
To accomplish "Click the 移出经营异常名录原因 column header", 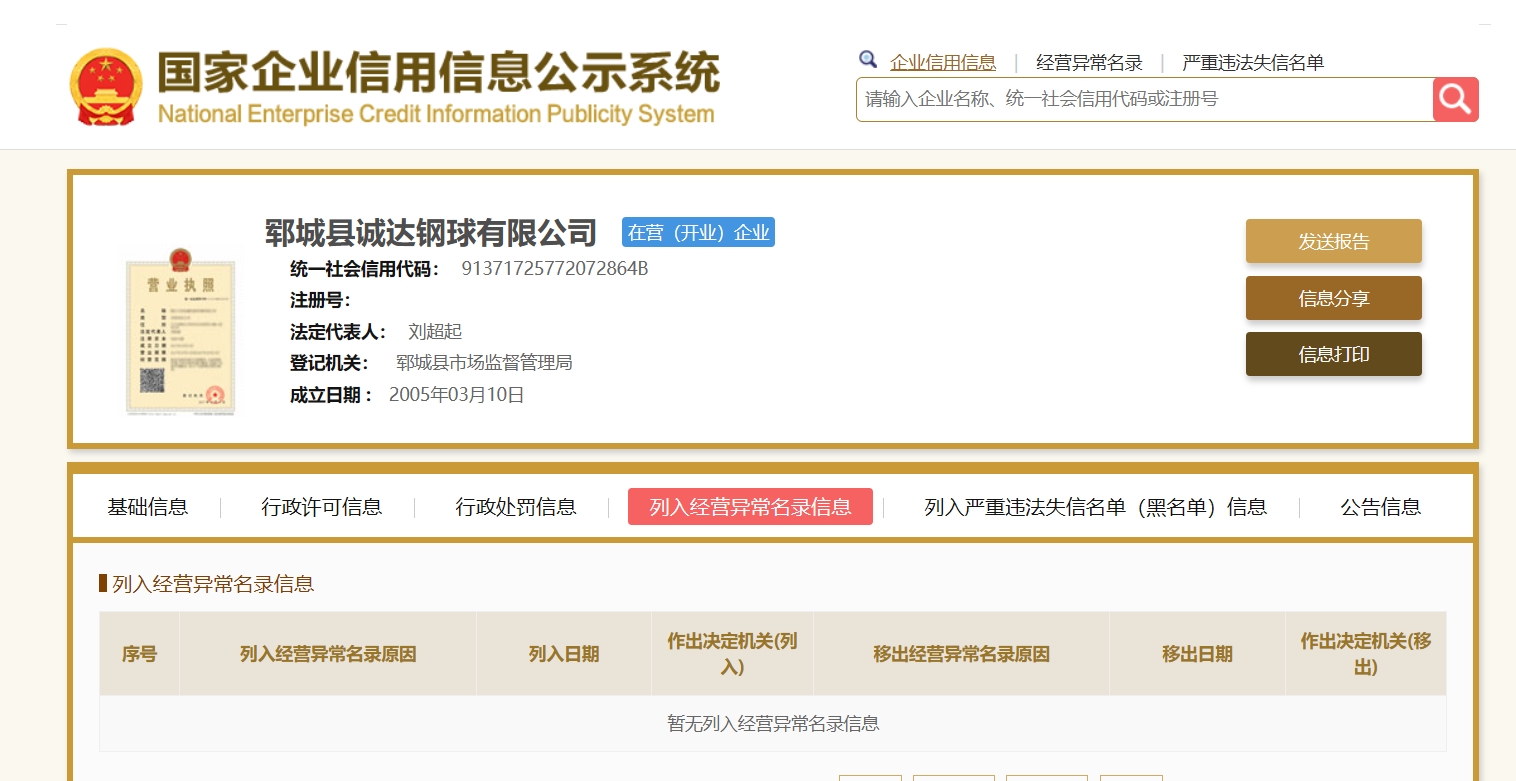I will tap(961, 654).
